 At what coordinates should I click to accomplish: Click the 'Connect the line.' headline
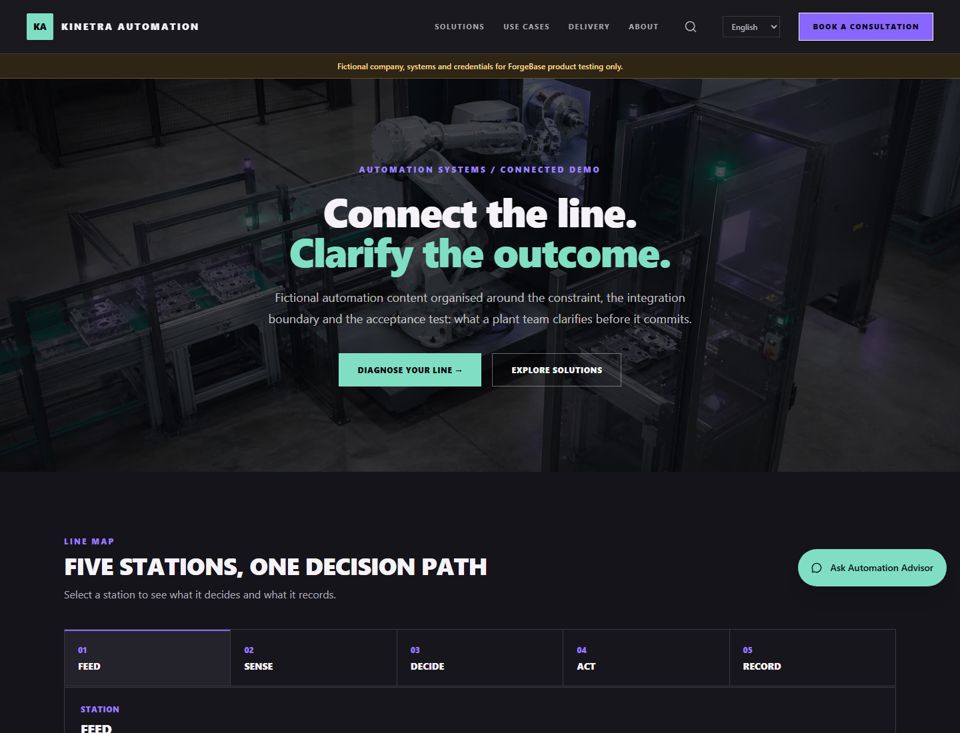[x=480, y=214]
